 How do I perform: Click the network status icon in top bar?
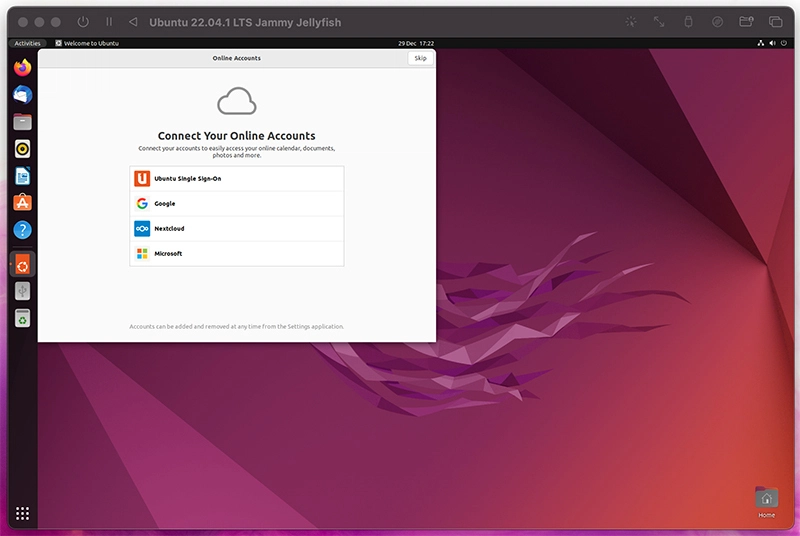tap(761, 43)
